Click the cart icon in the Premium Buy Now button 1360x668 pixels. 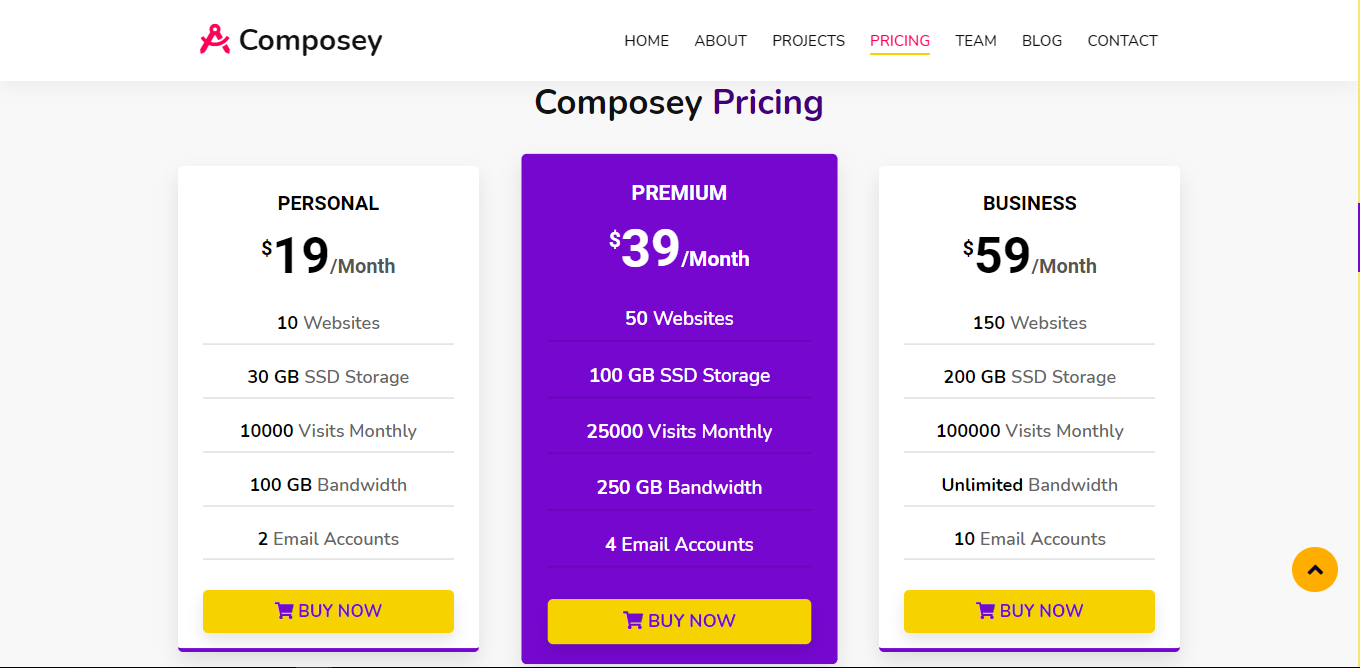633,621
